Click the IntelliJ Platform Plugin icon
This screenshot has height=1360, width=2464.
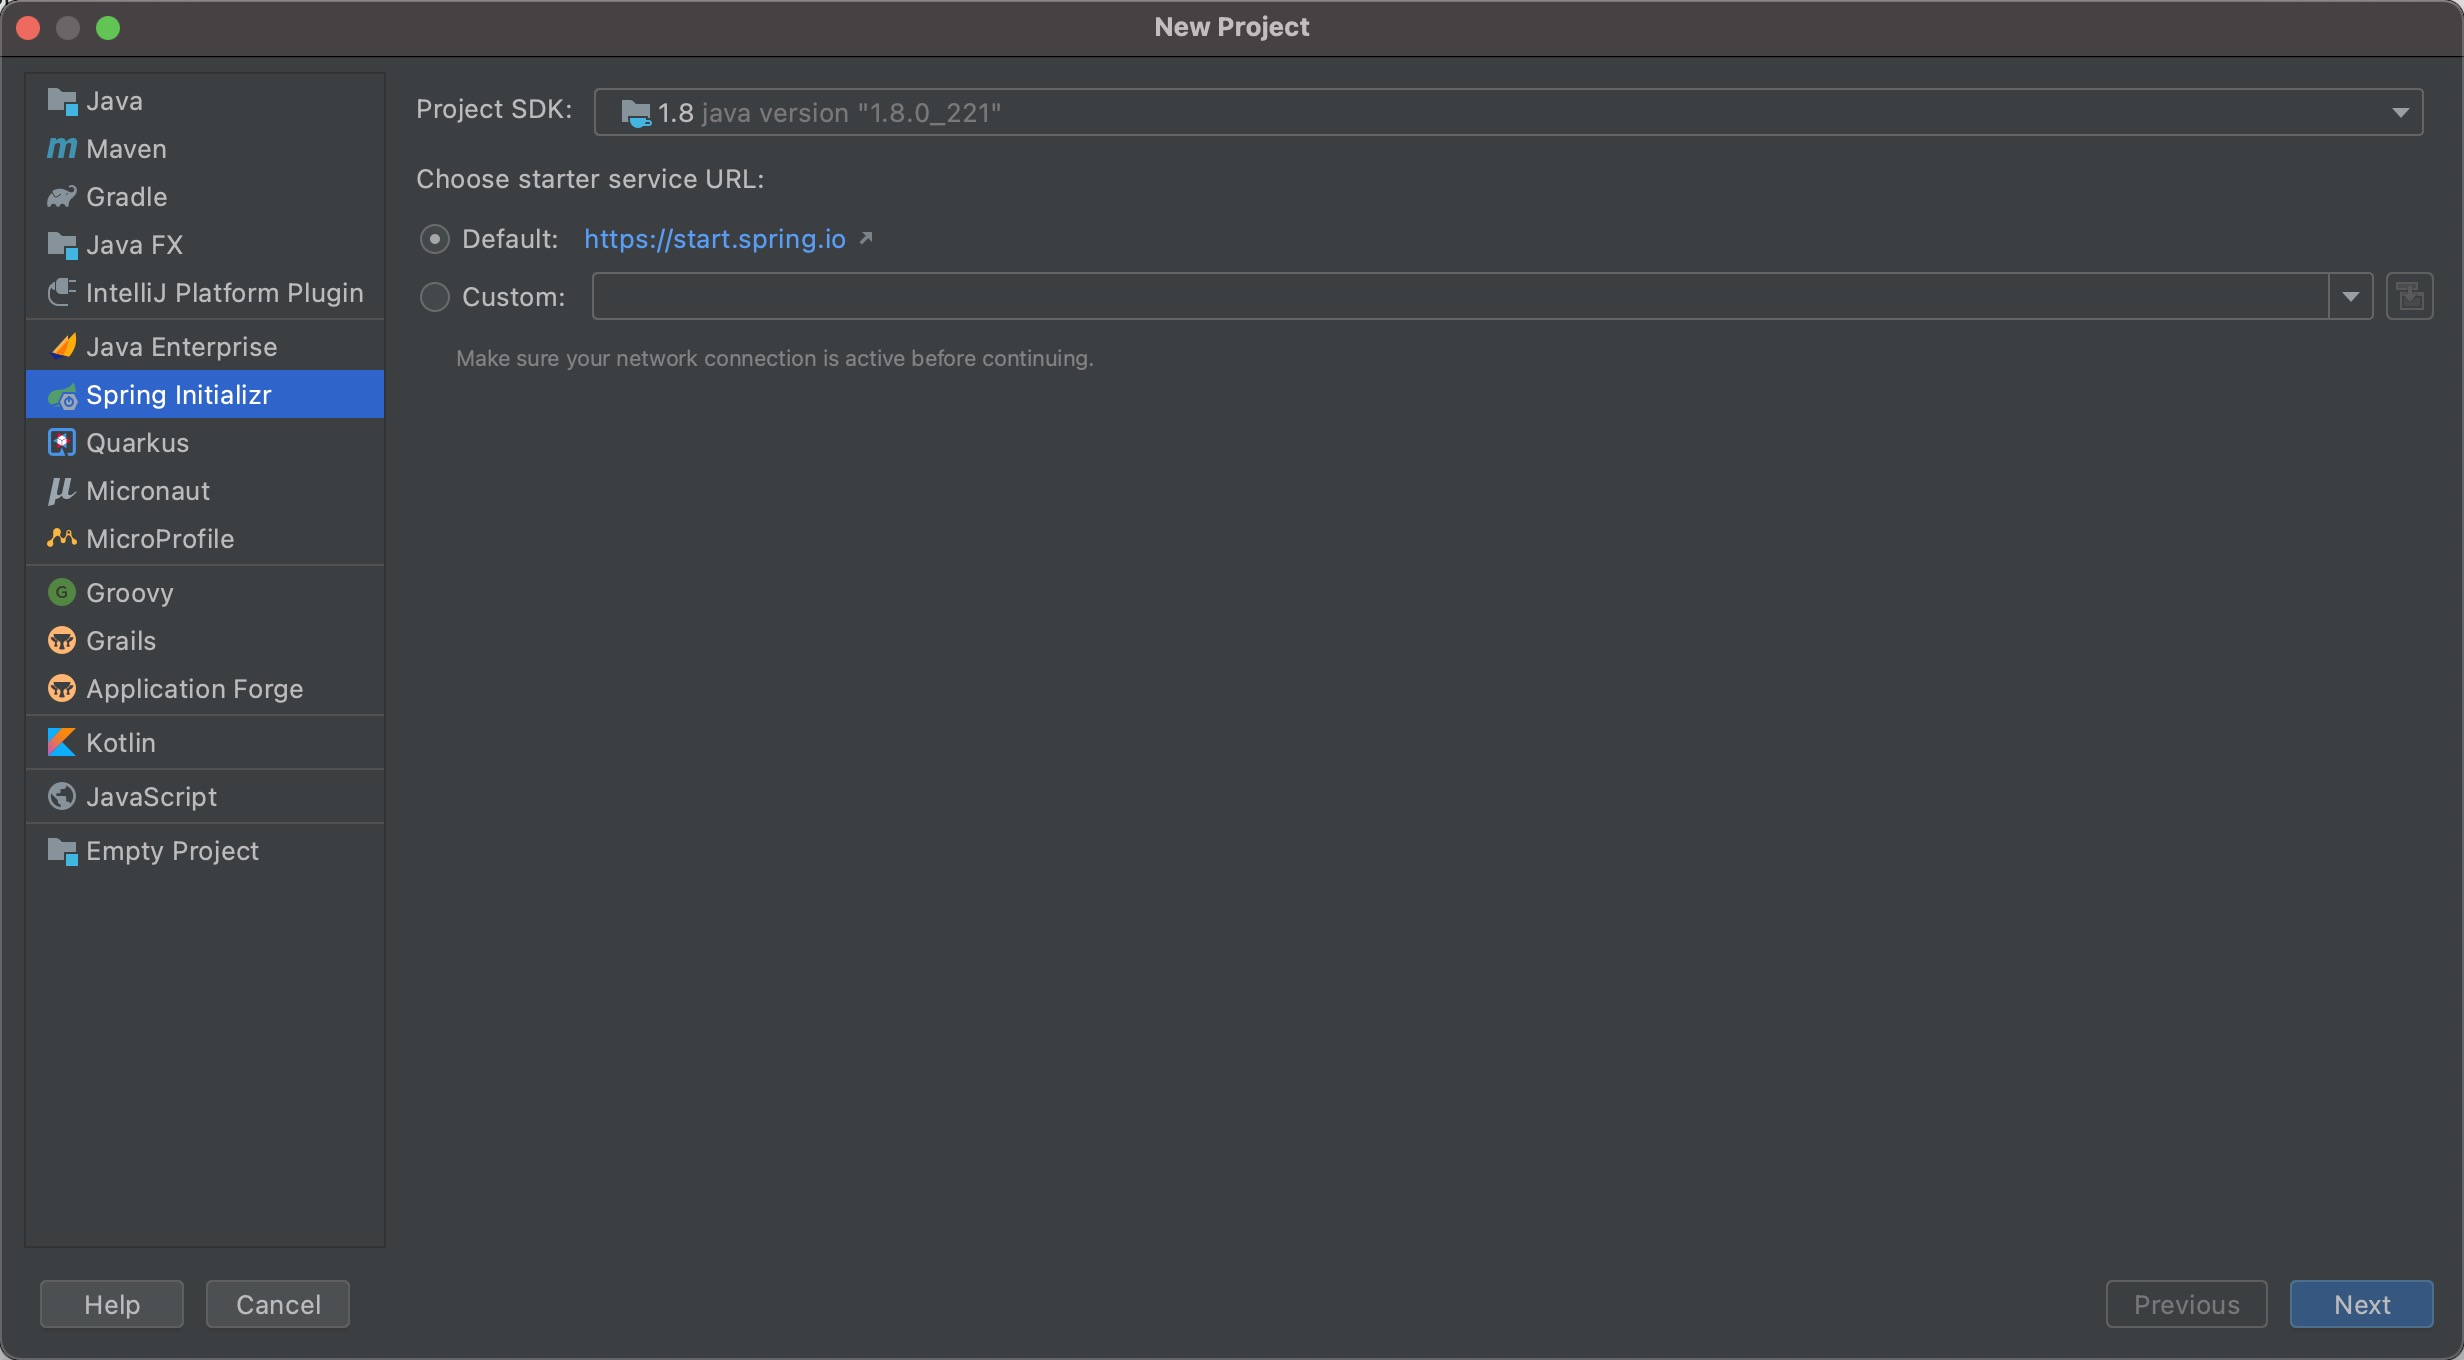62,293
